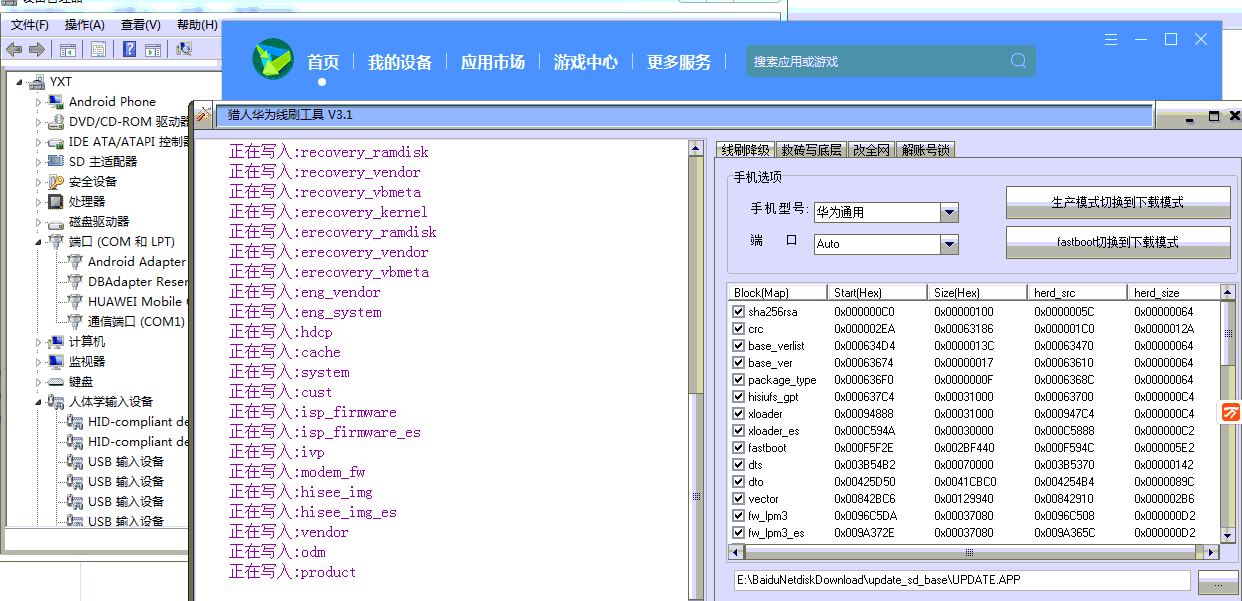Click fastboot切换到下载模式 button
This screenshot has width=1242, height=601.
(1118, 242)
